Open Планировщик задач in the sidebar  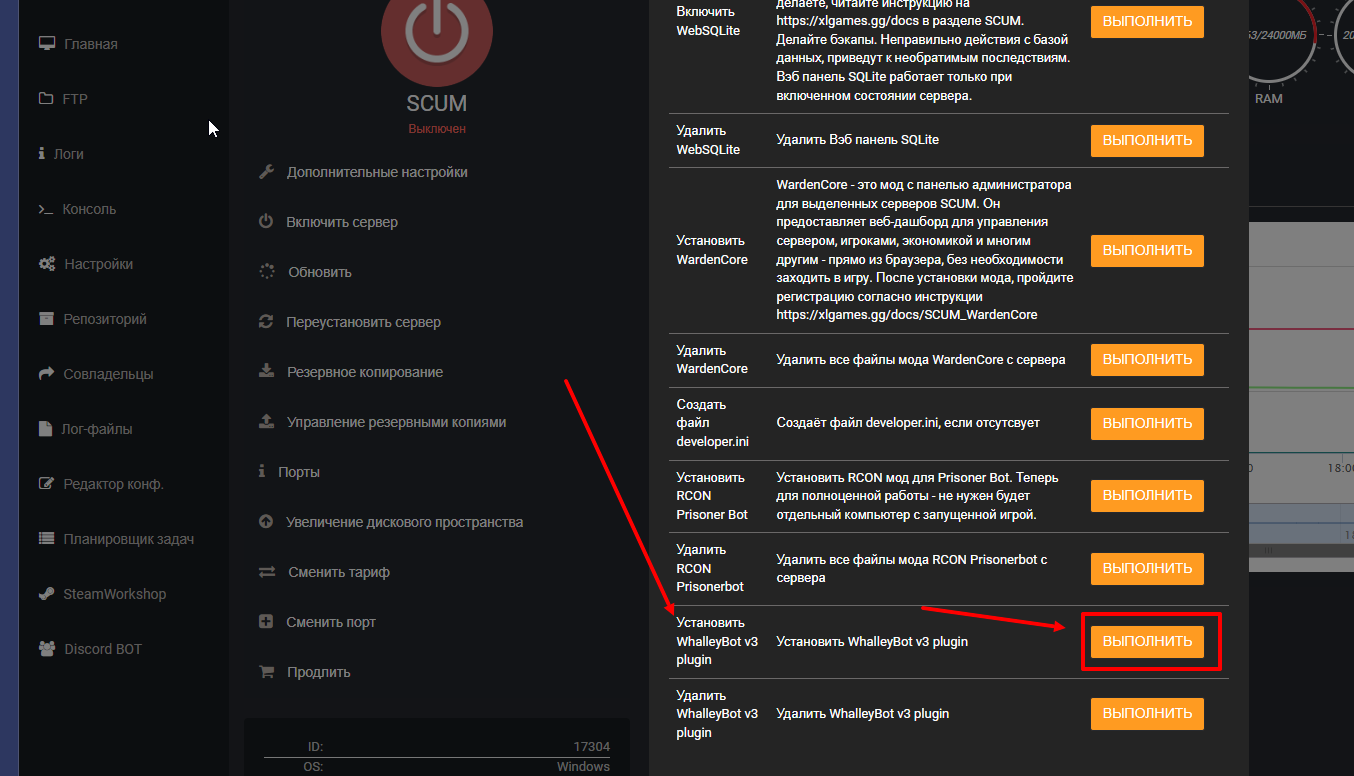click(128, 539)
